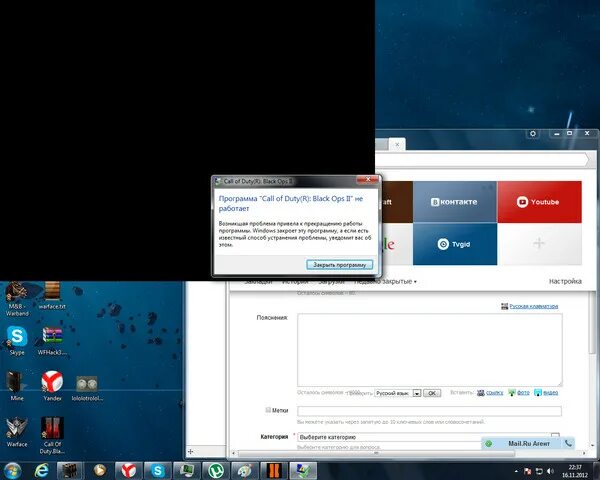Image resolution: width=600 pixels, height=480 pixels.
Task: Open the Windows Start menu
Action: [12, 471]
